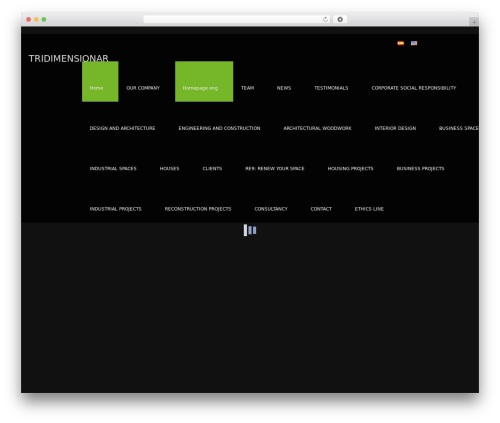Open Industrial Projects menu item
Viewport: 500px width, 423px height.
115,209
